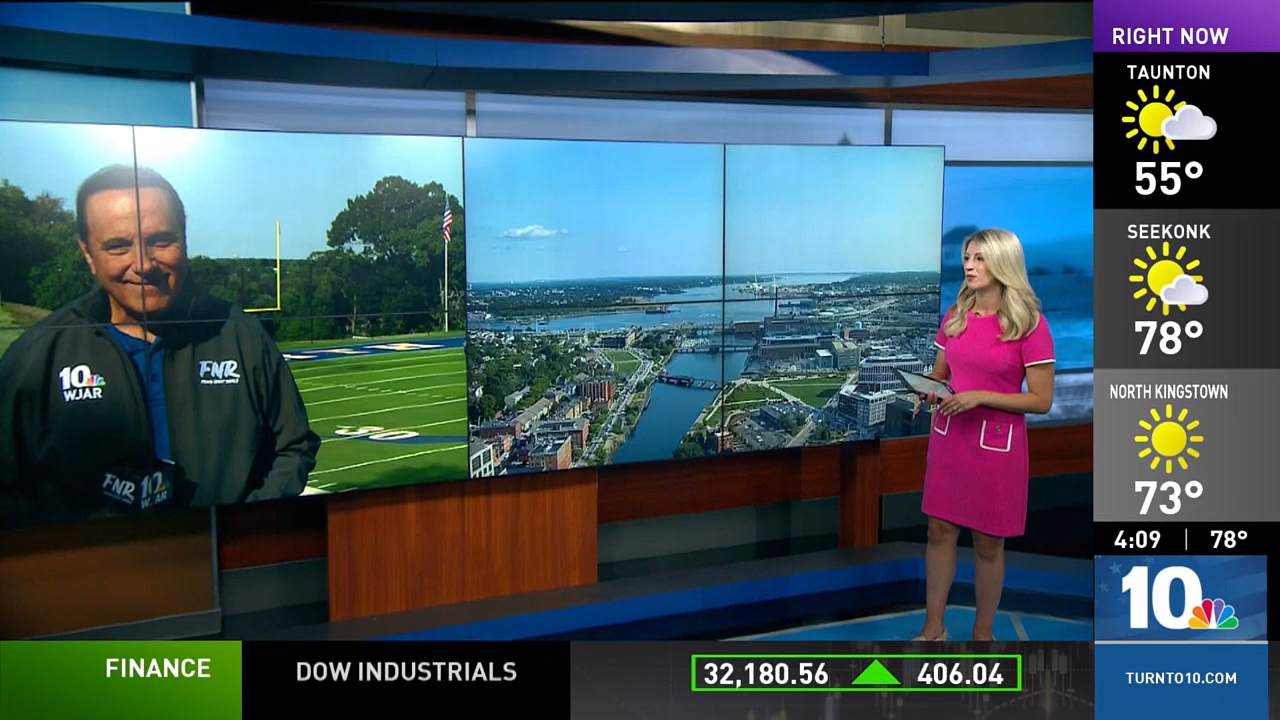This screenshot has height=720, width=1280.
Task: Click the NORTH KINGSTOWN city name
Action: [1168, 392]
